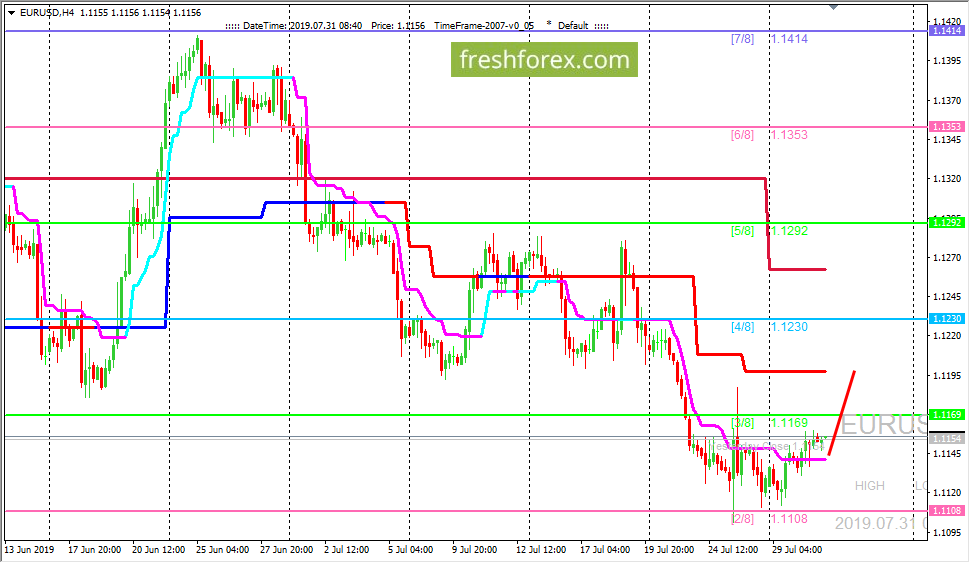This screenshot has height=563, width=970.
Task: Click the 25 Jun 04:00 time label
Action: [x=223, y=549]
